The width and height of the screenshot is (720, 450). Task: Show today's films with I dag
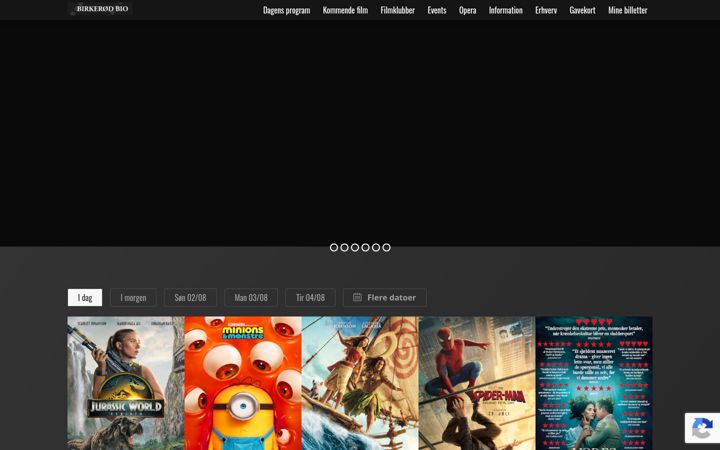85,298
